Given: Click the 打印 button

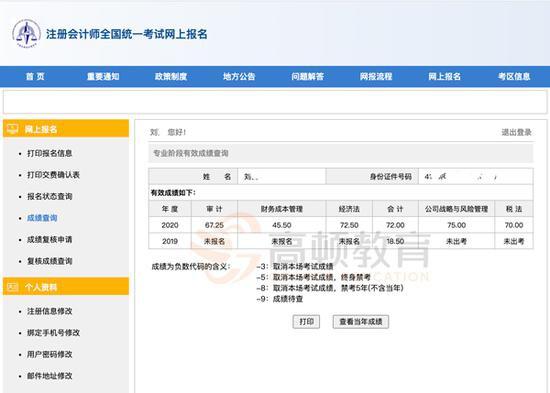Looking at the screenshot, I should [306, 321].
